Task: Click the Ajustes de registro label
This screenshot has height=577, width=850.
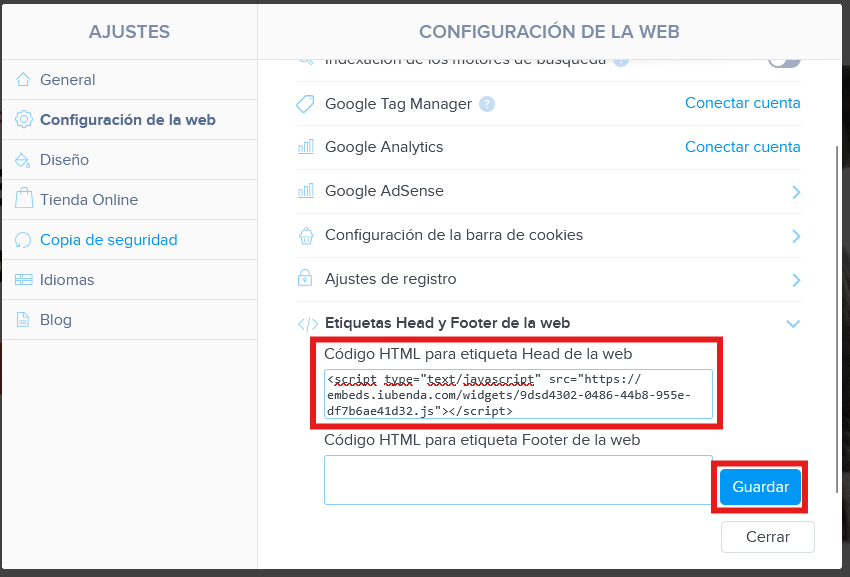Action: (x=390, y=279)
